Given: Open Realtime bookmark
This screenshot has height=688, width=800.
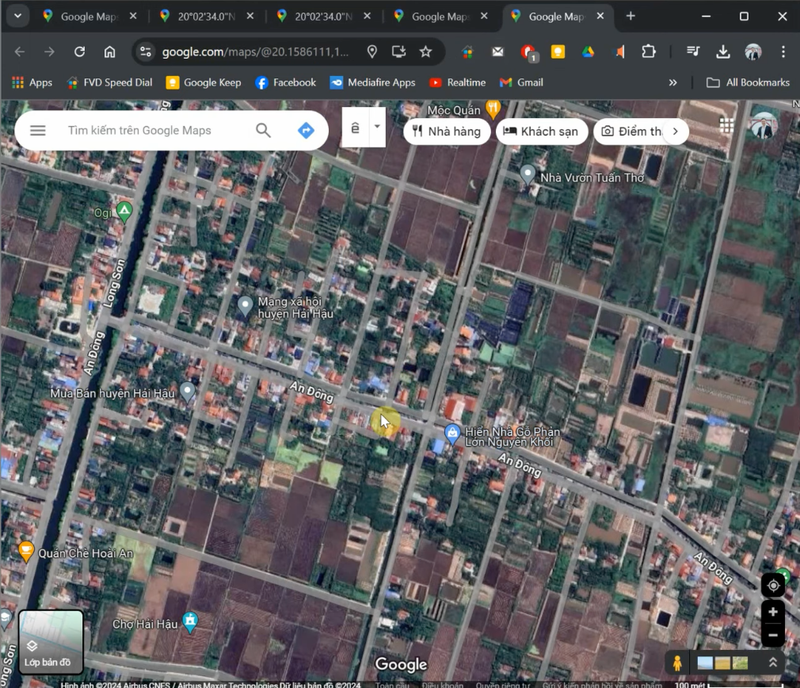Looking at the screenshot, I should point(458,83).
